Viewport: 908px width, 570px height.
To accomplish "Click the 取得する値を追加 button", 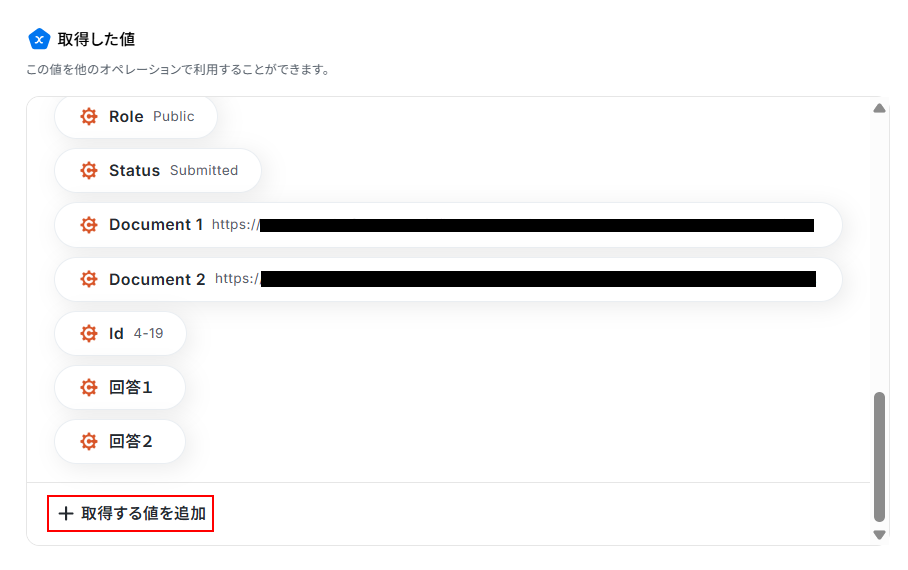I will click(130, 513).
